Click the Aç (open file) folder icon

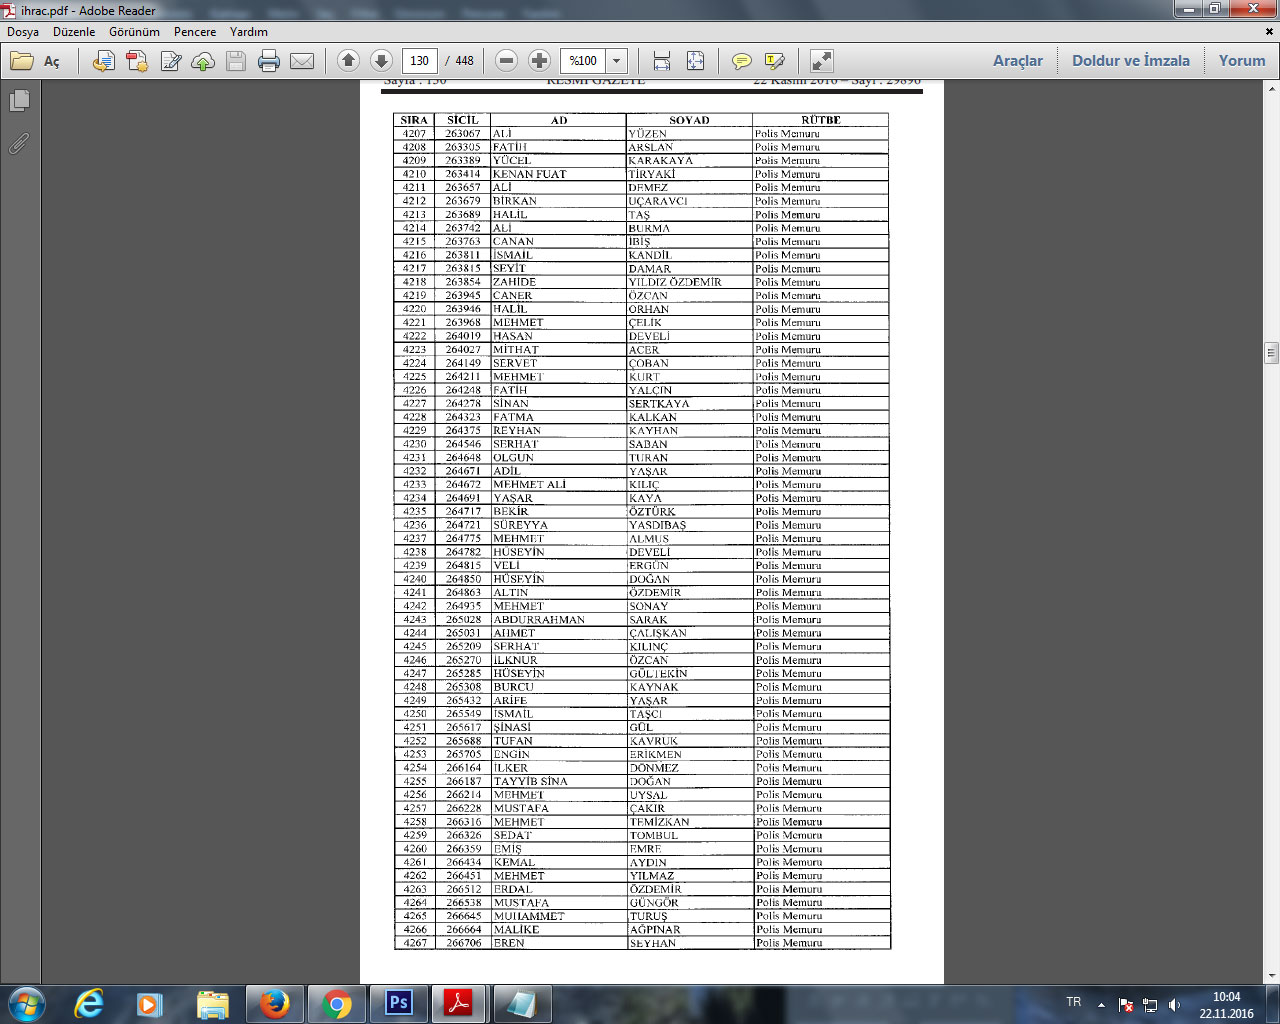23,61
